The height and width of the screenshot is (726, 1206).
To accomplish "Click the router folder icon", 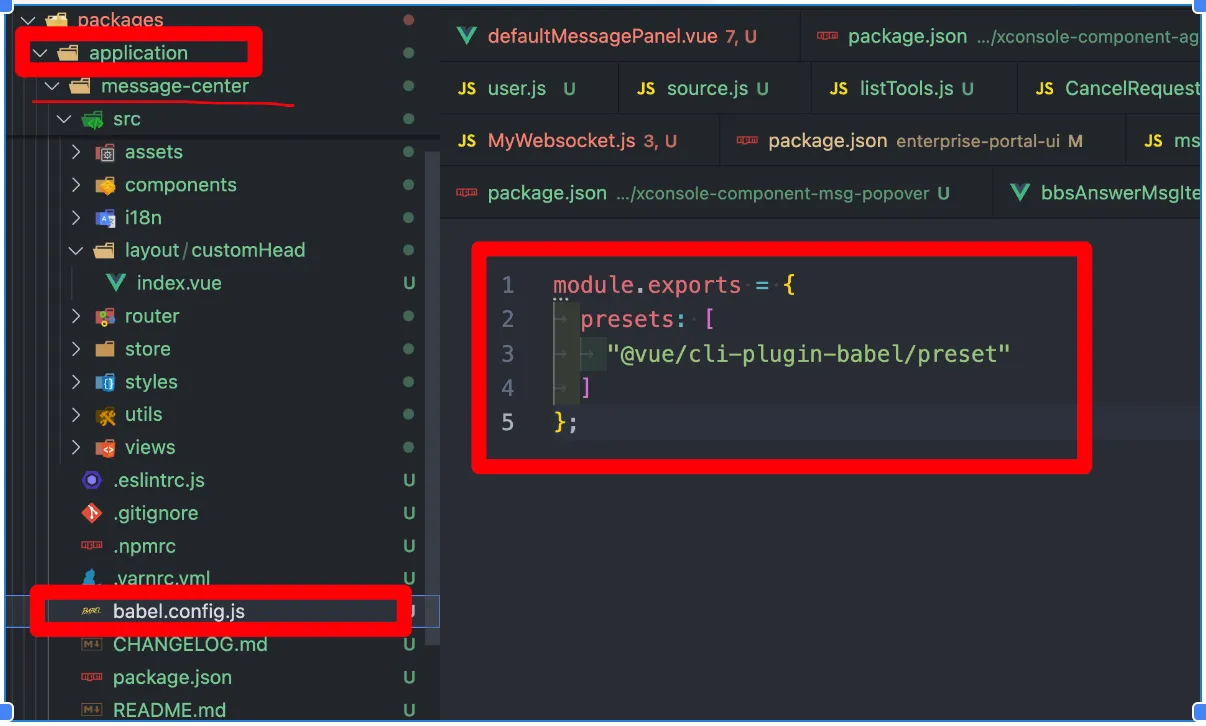I will pos(104,316).
